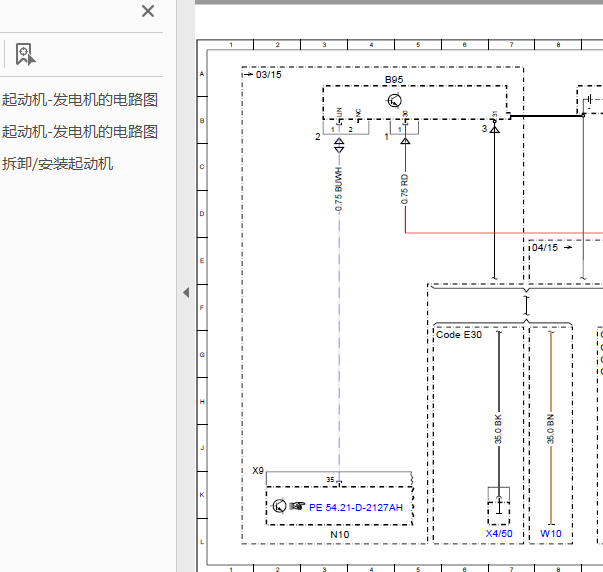Screen dimensions: 603x572
Task: Click the X4/50 connector link
Action: 499,534
